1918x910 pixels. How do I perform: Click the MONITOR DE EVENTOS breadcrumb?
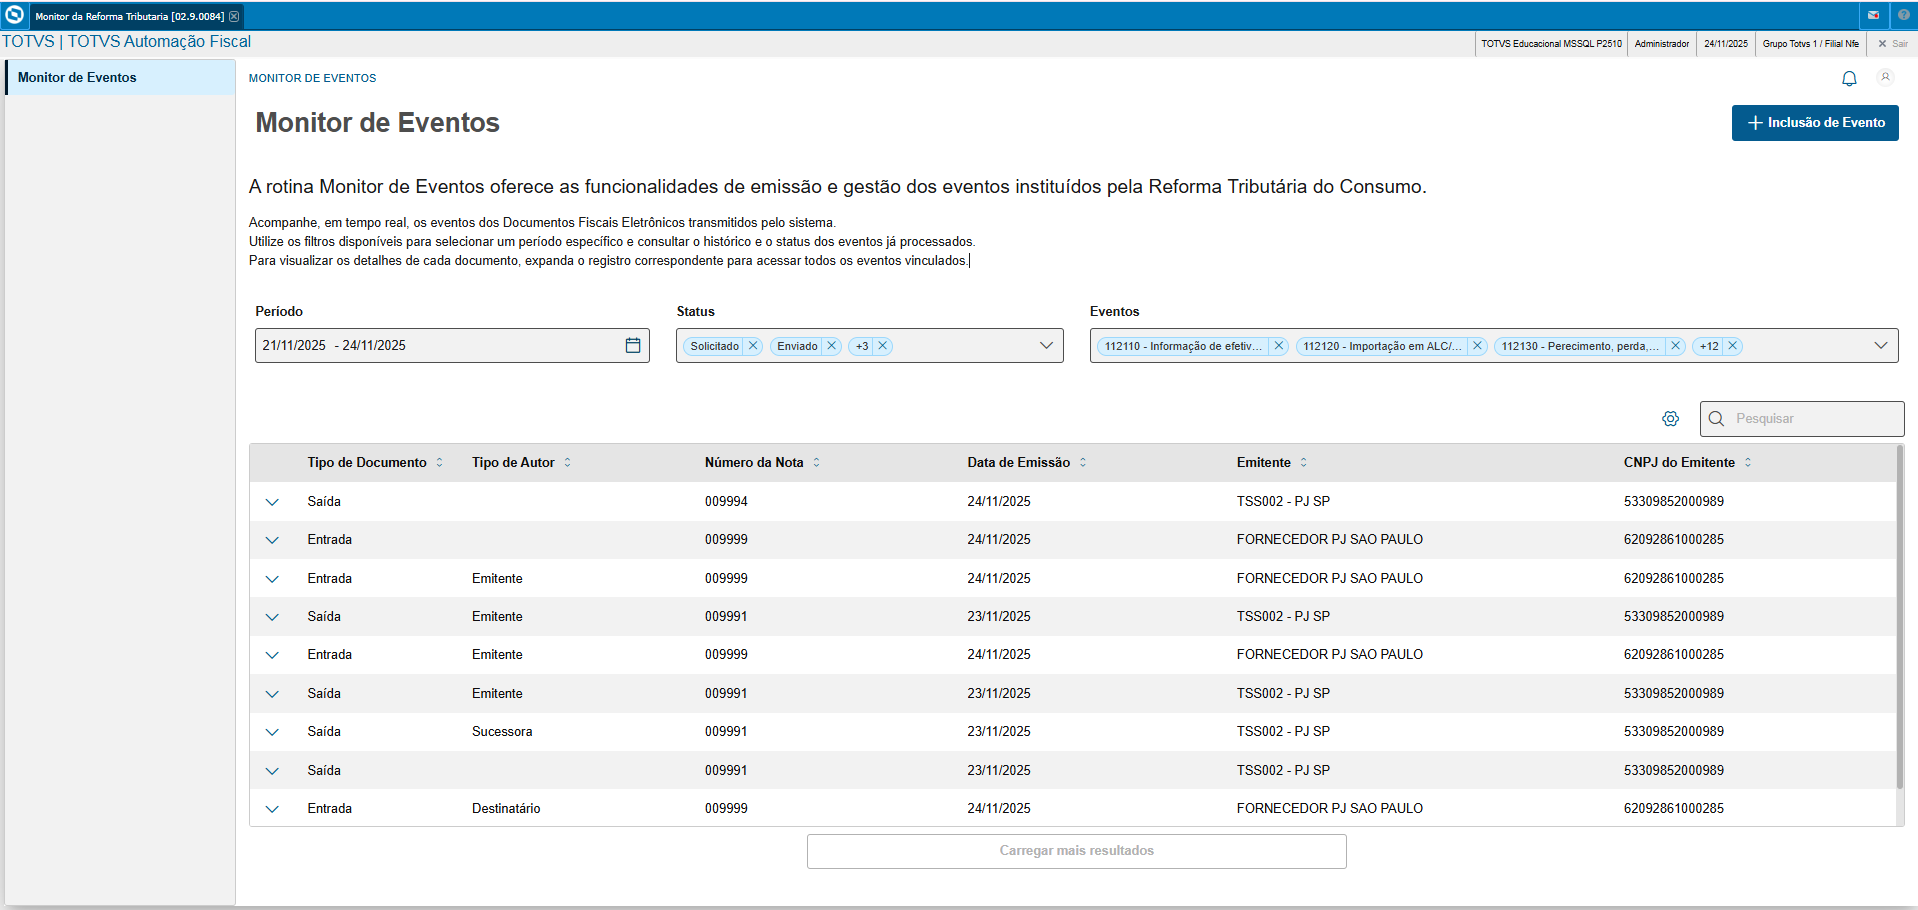point(312,78)
